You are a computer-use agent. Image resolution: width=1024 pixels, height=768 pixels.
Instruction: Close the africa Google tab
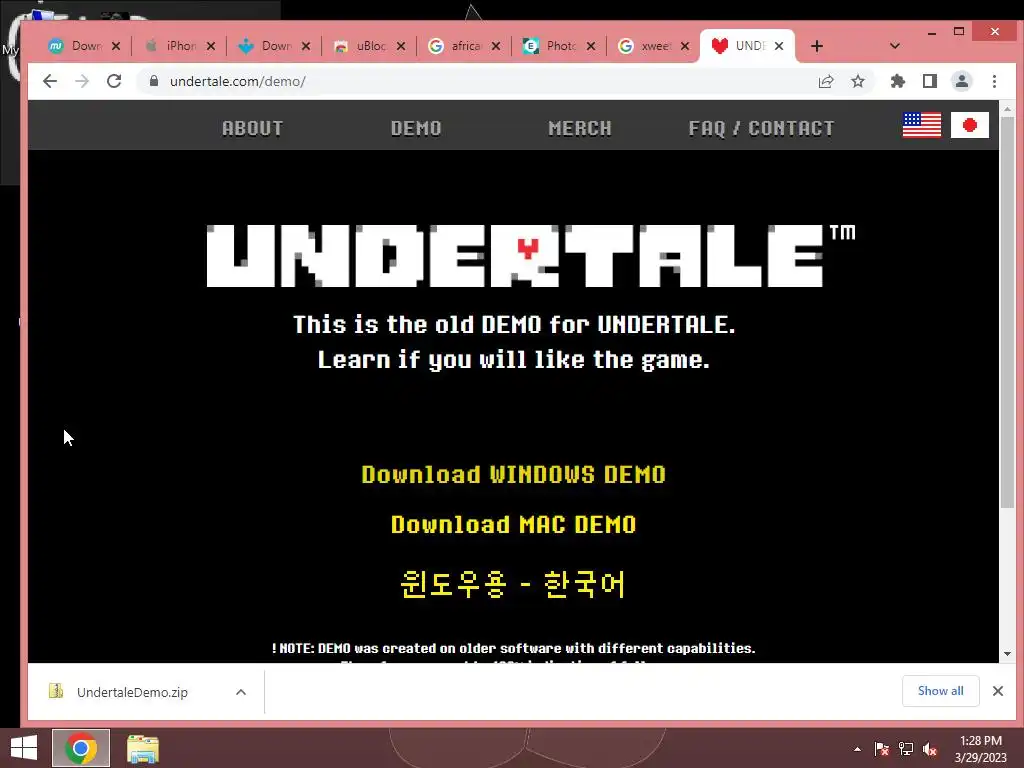[496, 46]
